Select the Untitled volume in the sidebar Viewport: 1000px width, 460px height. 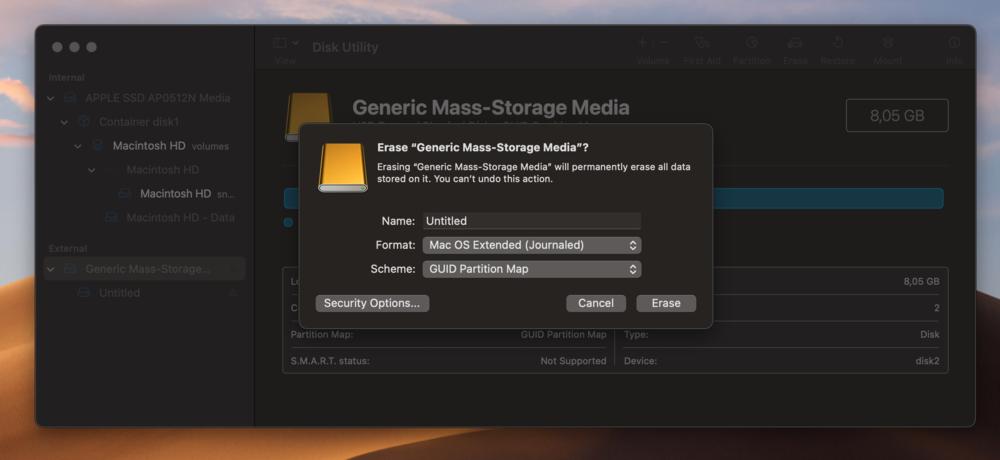tap(119, 293)
